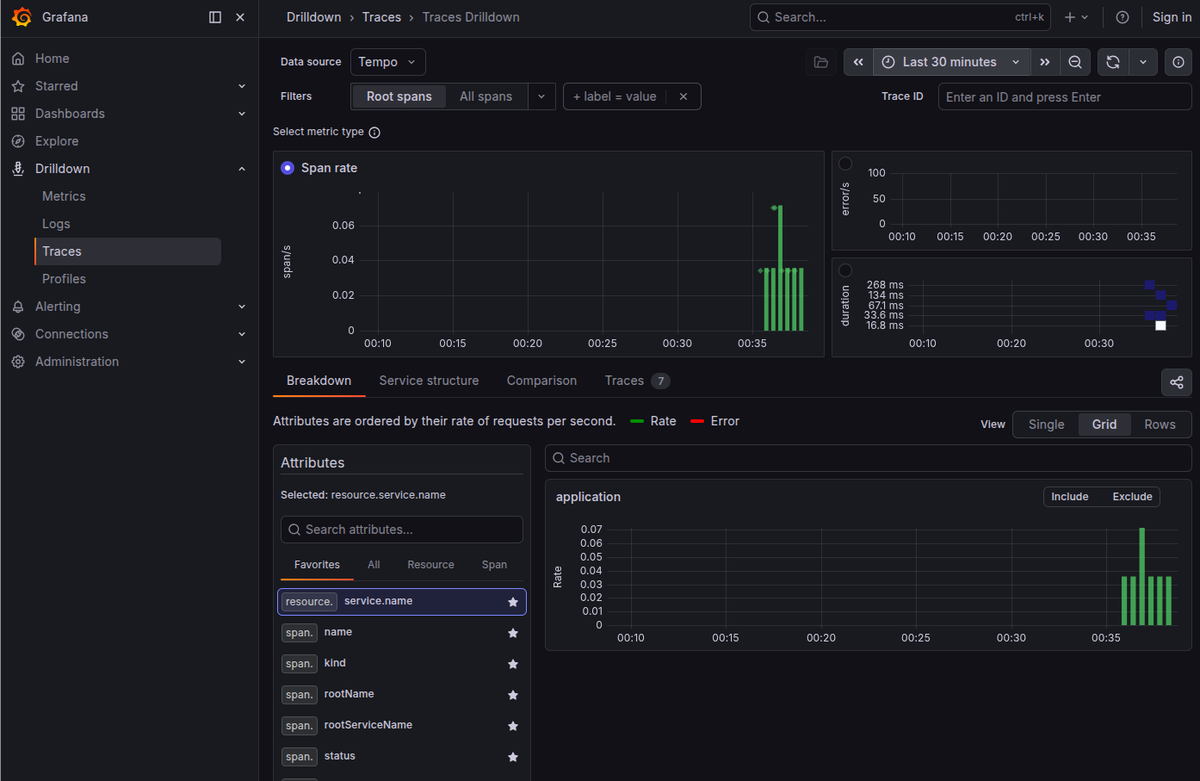Switch view to Rows

tap(1160, 424)
